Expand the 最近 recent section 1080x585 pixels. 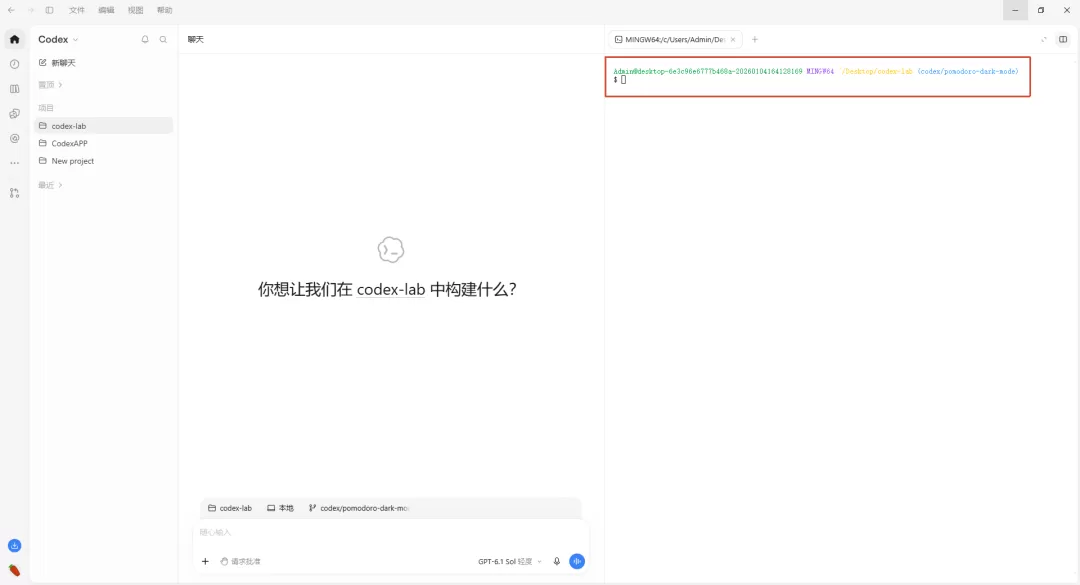click(x=50, y=185)
